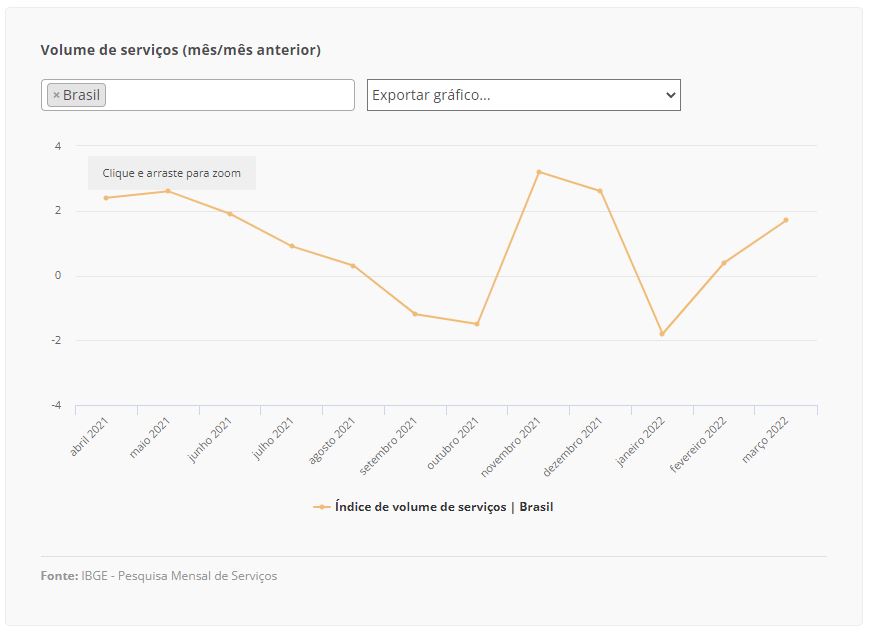This screenshot has width=872, height=633.
Task: Select the novembro 2021 peak data point
Action: pos(539,172)
